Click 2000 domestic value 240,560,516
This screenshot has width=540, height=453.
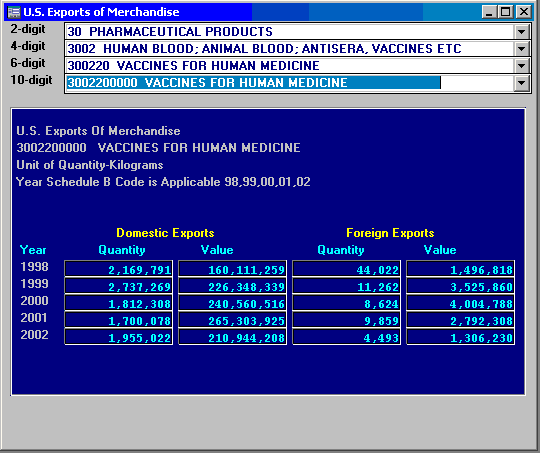point(232,303)
